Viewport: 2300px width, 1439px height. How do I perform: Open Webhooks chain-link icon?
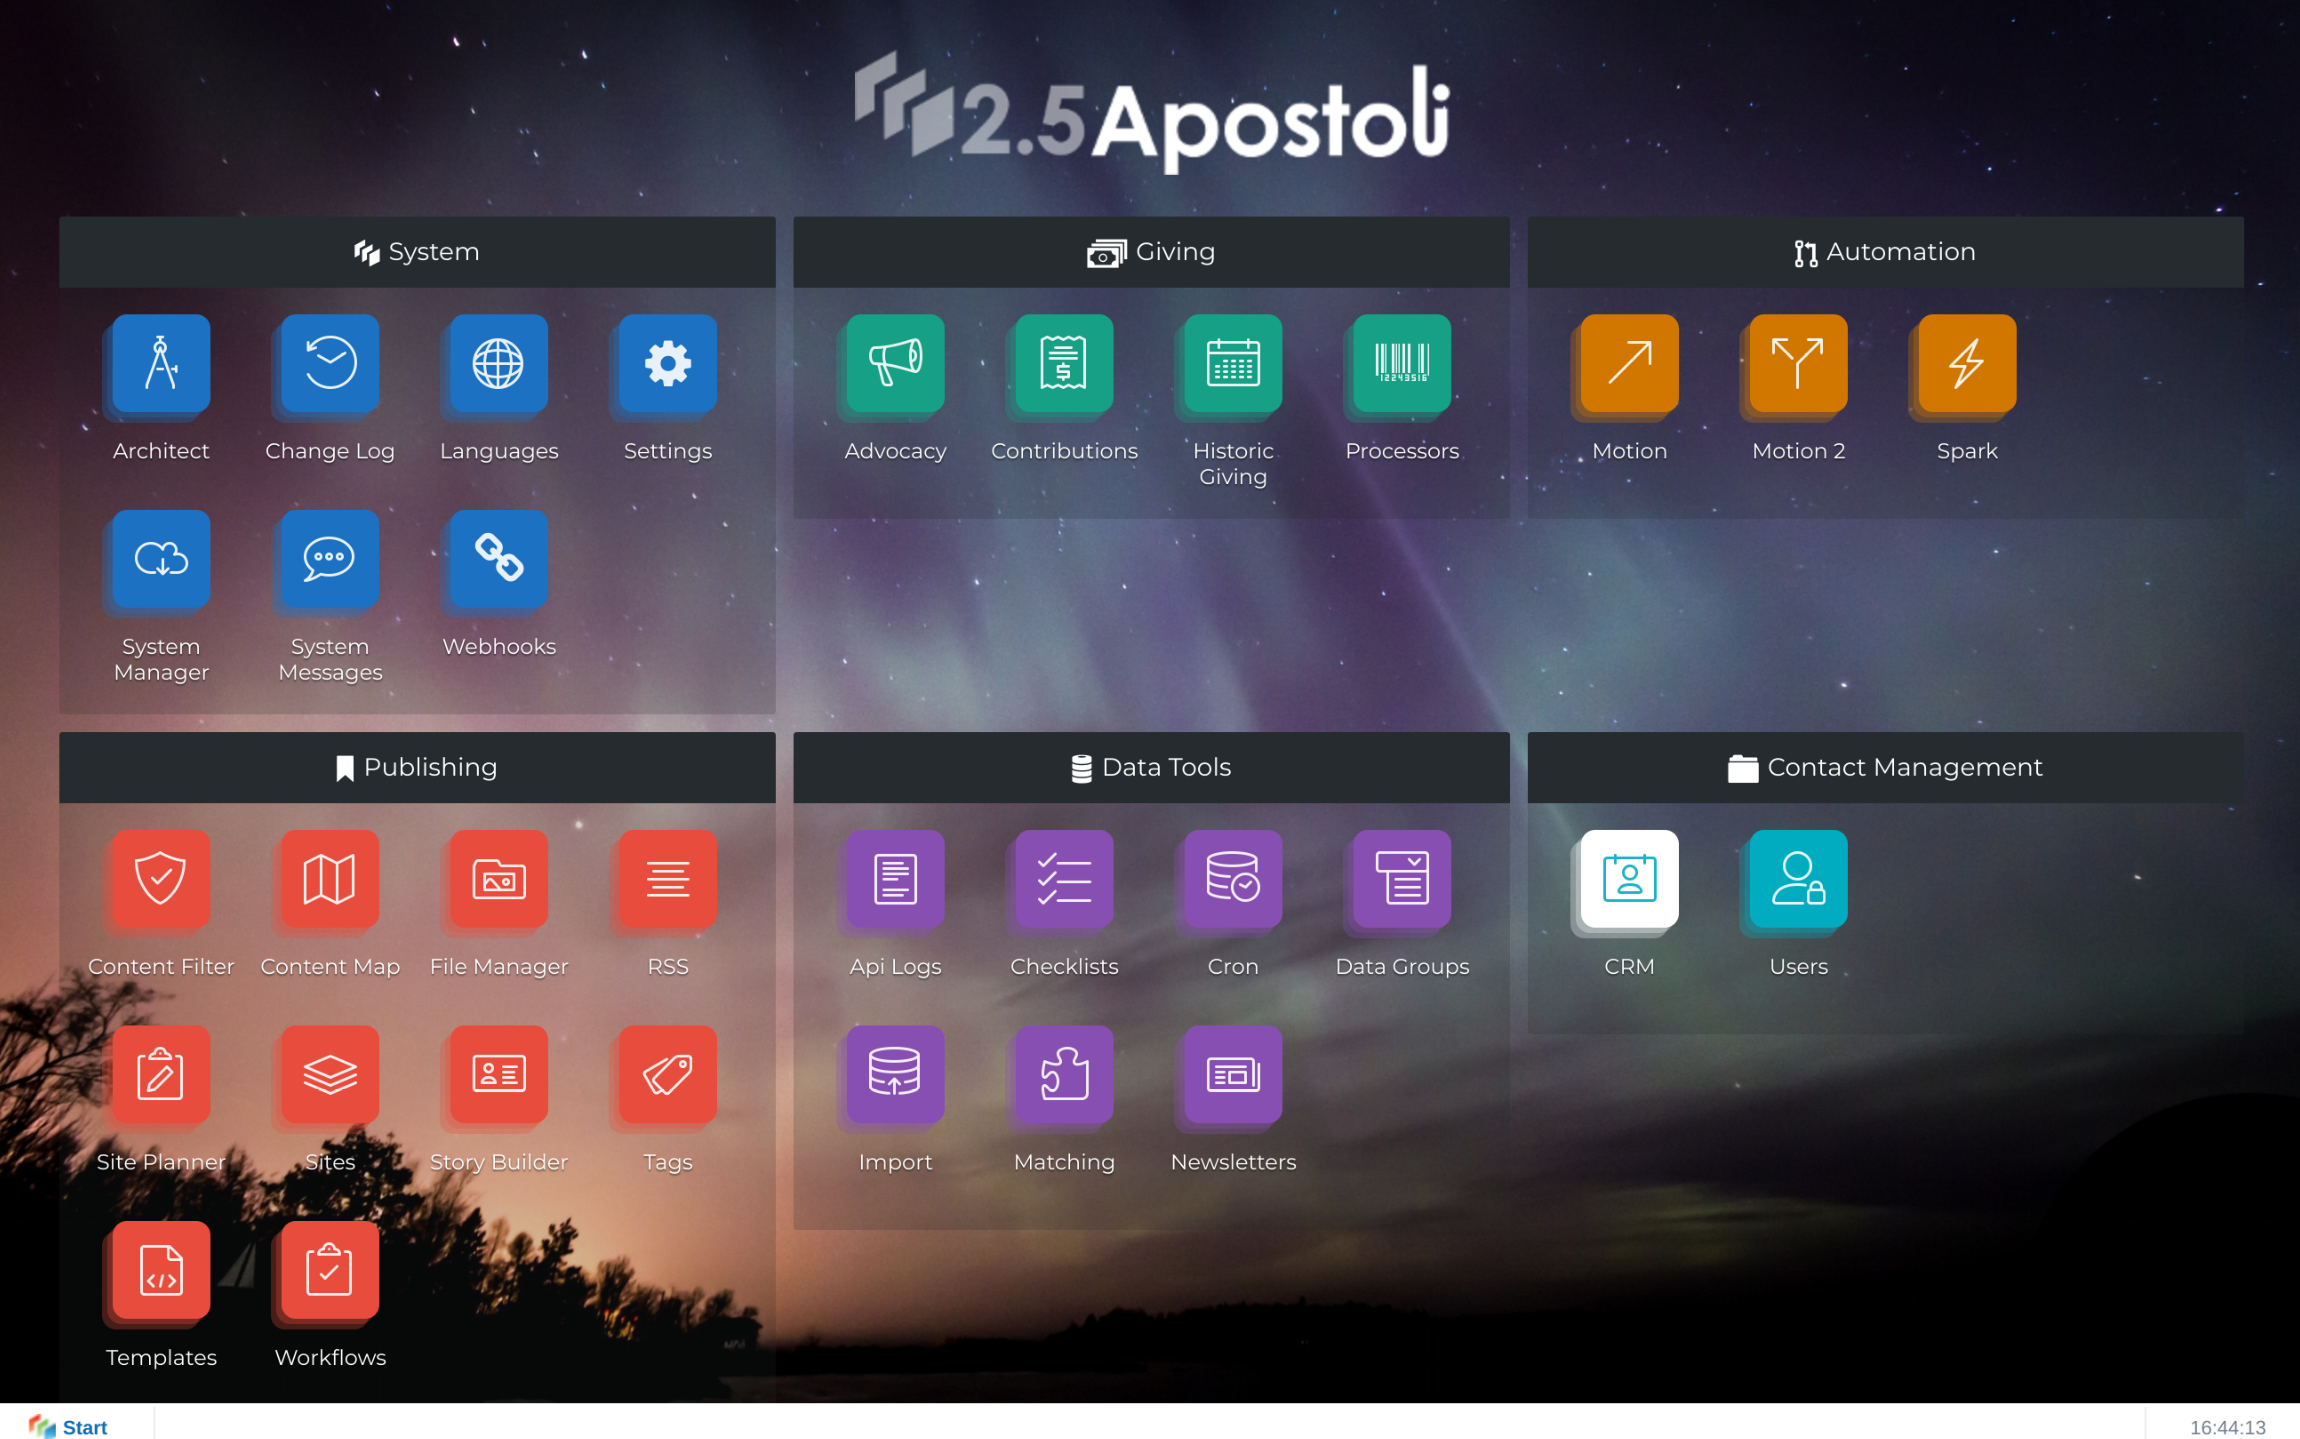[x=498, y=558]
